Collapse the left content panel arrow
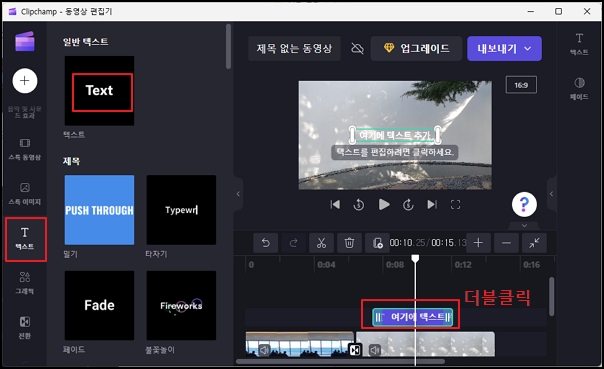Screen dimensions: 604x369 238,194
